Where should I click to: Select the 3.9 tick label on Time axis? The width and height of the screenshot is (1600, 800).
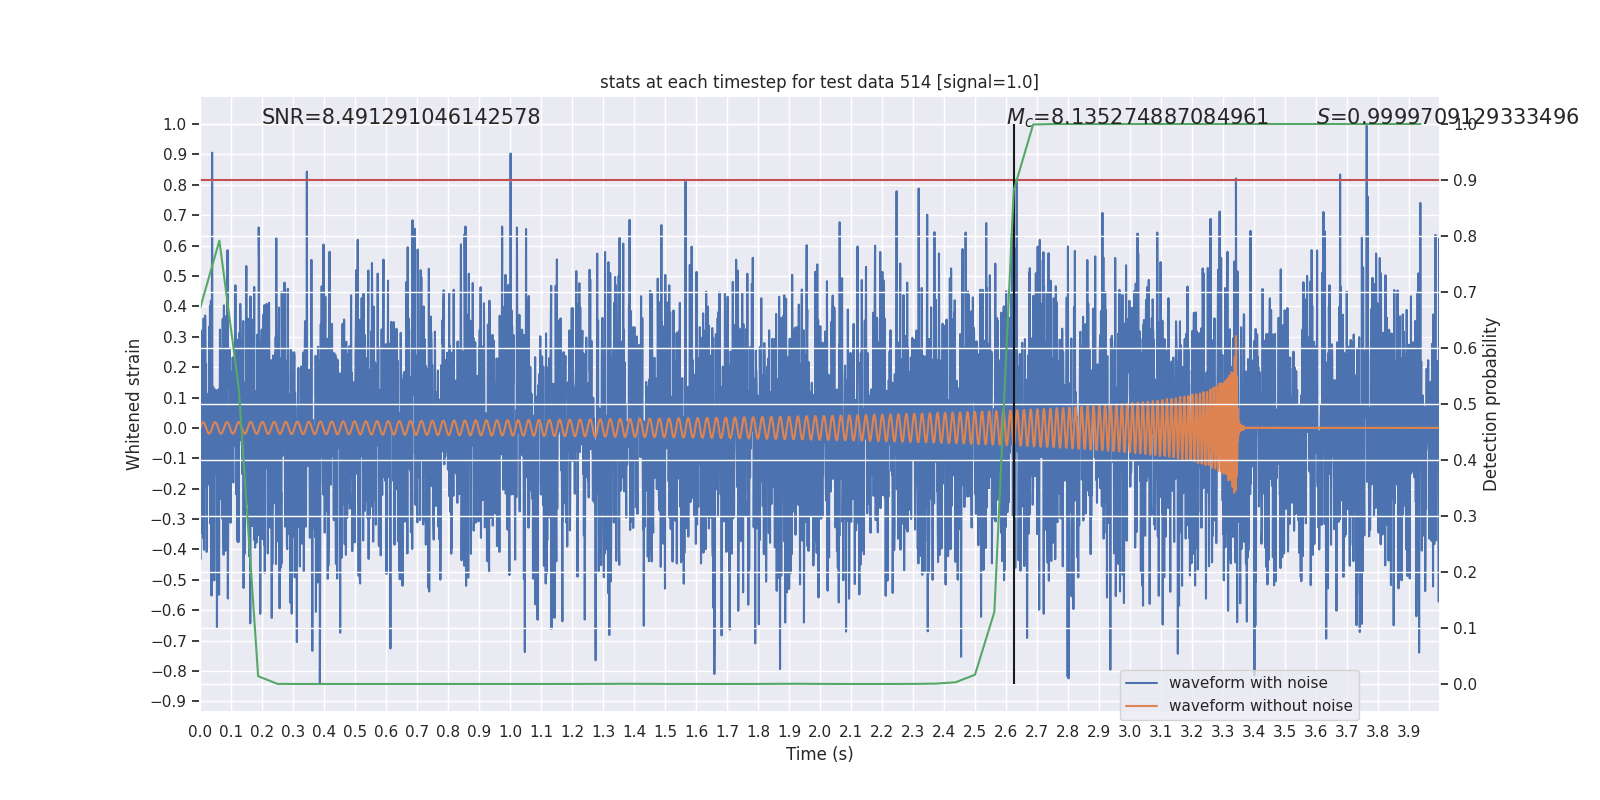click(x=1409, y=732)
